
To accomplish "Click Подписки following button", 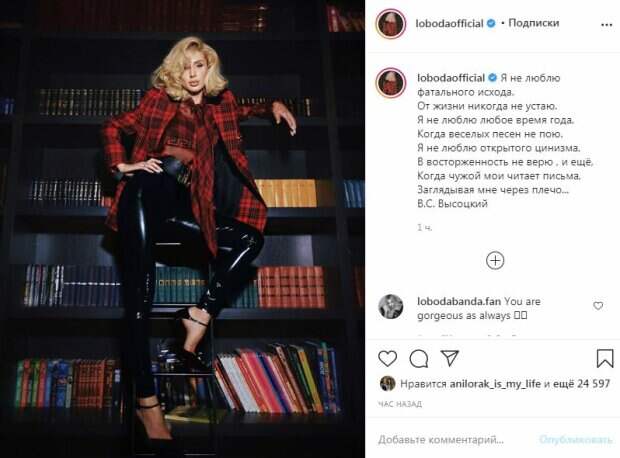I will pos(533,23).
